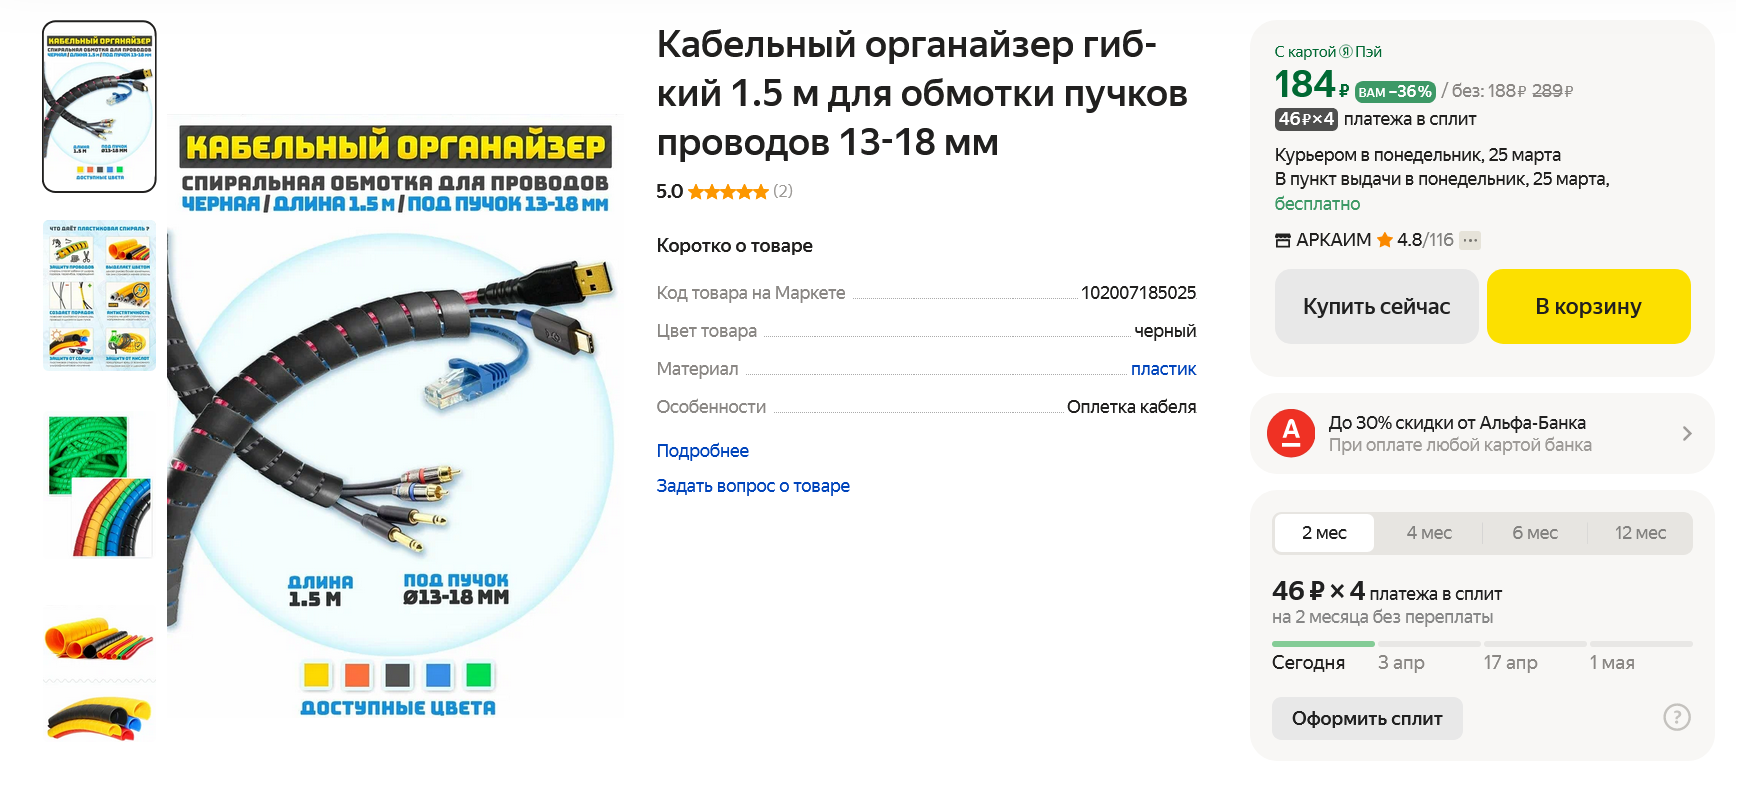1753x788 pixels.
Task: Click the store icon beside АРКАИМ
Action: 1283,240
